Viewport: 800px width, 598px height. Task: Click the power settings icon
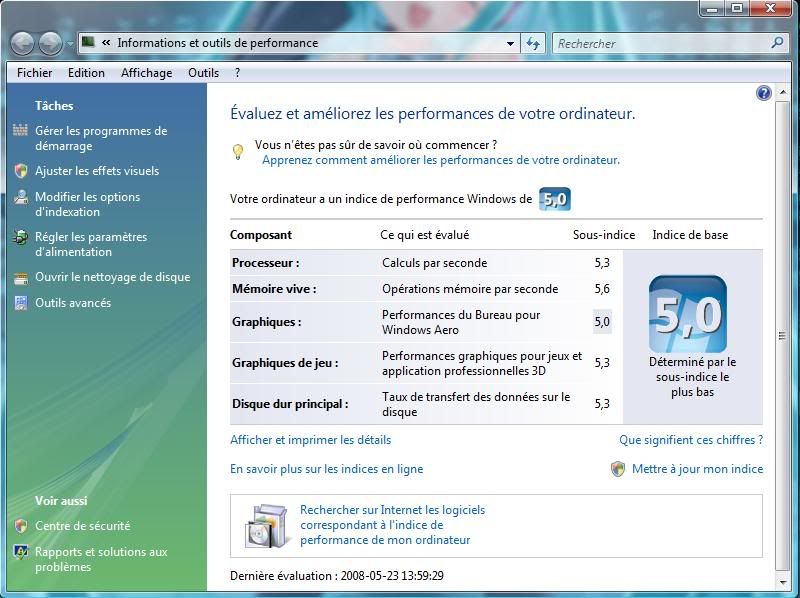(20, 237)
